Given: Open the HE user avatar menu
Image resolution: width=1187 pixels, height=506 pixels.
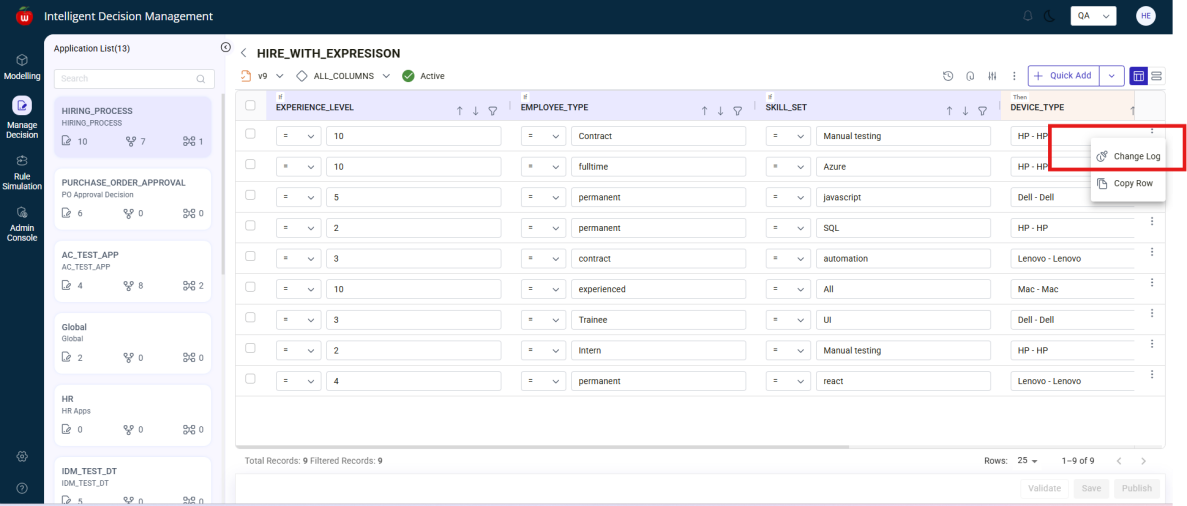Looking at the screenshot, I should coord(1145,16).
